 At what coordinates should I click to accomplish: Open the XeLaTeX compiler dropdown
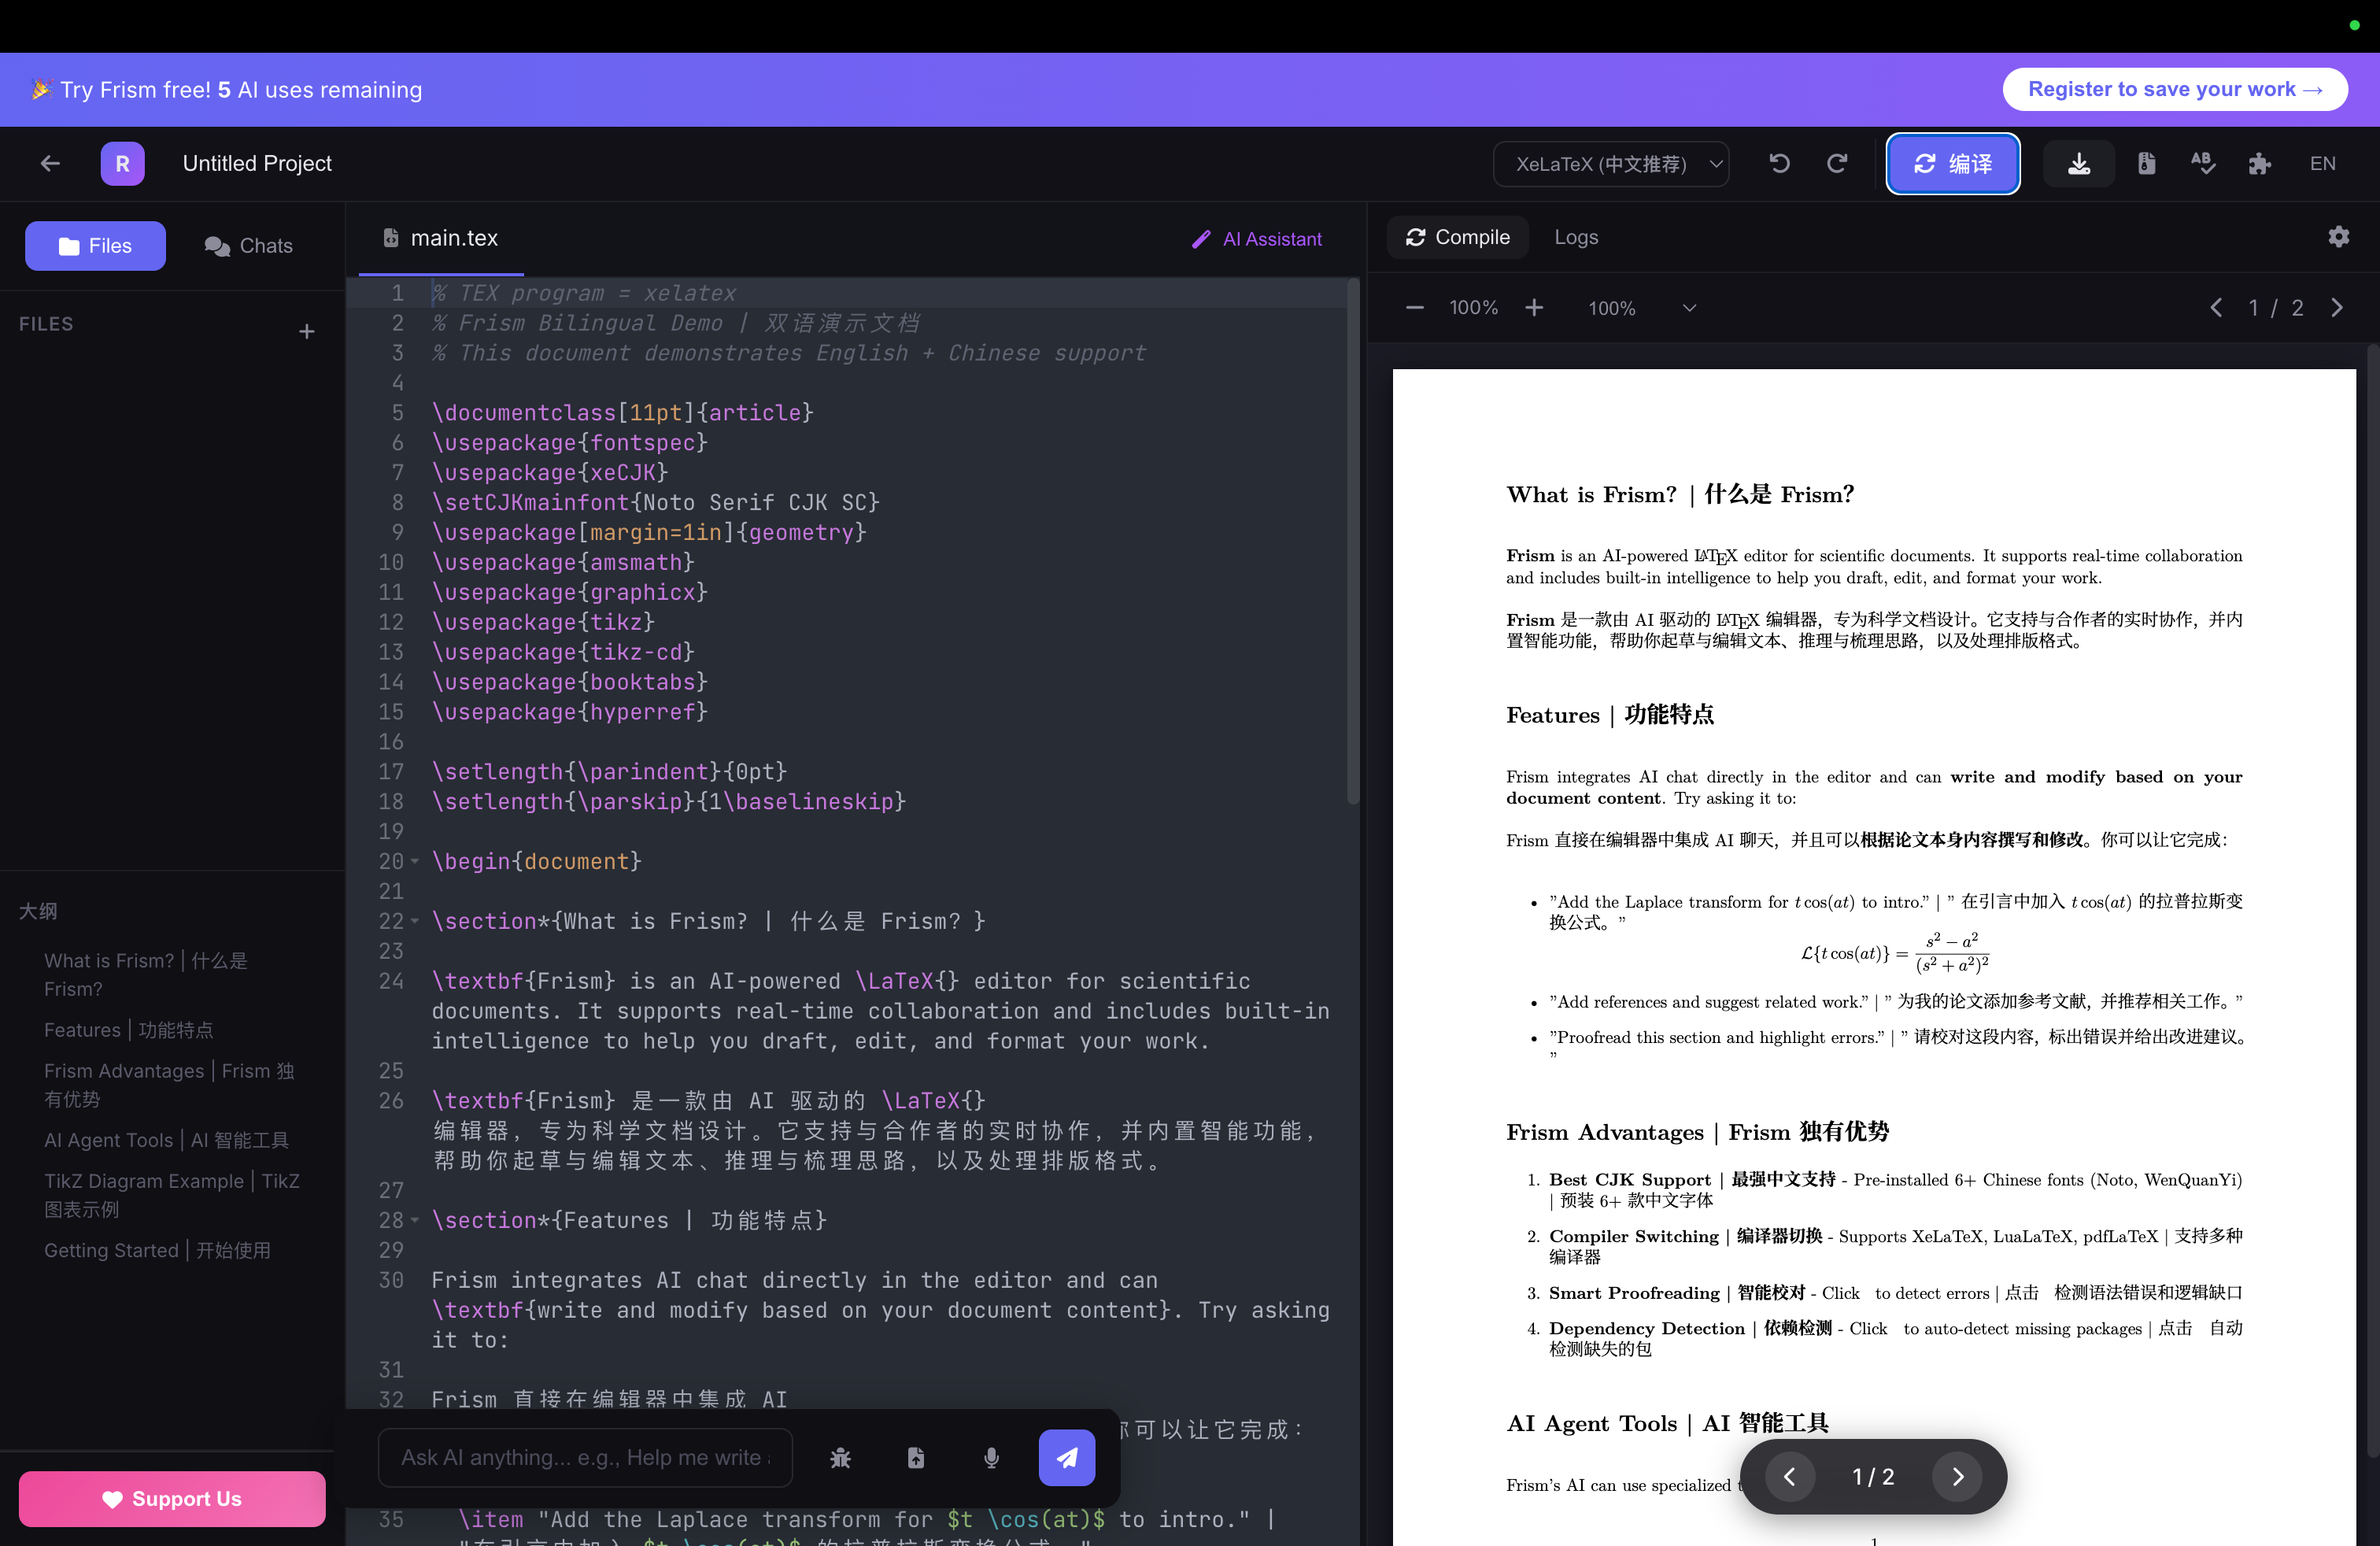click(1611, 163)
